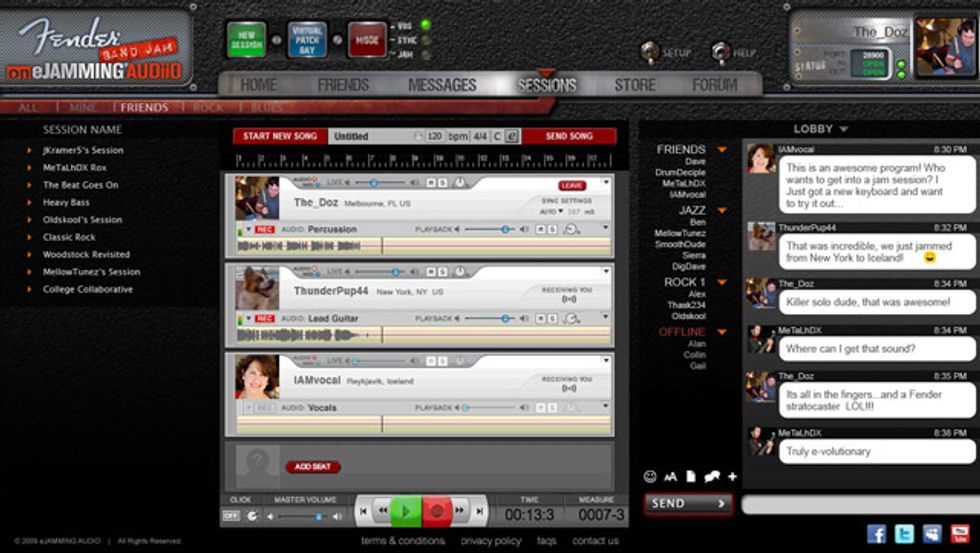Flip the HELP toggle switch

(x=721, y=52)
